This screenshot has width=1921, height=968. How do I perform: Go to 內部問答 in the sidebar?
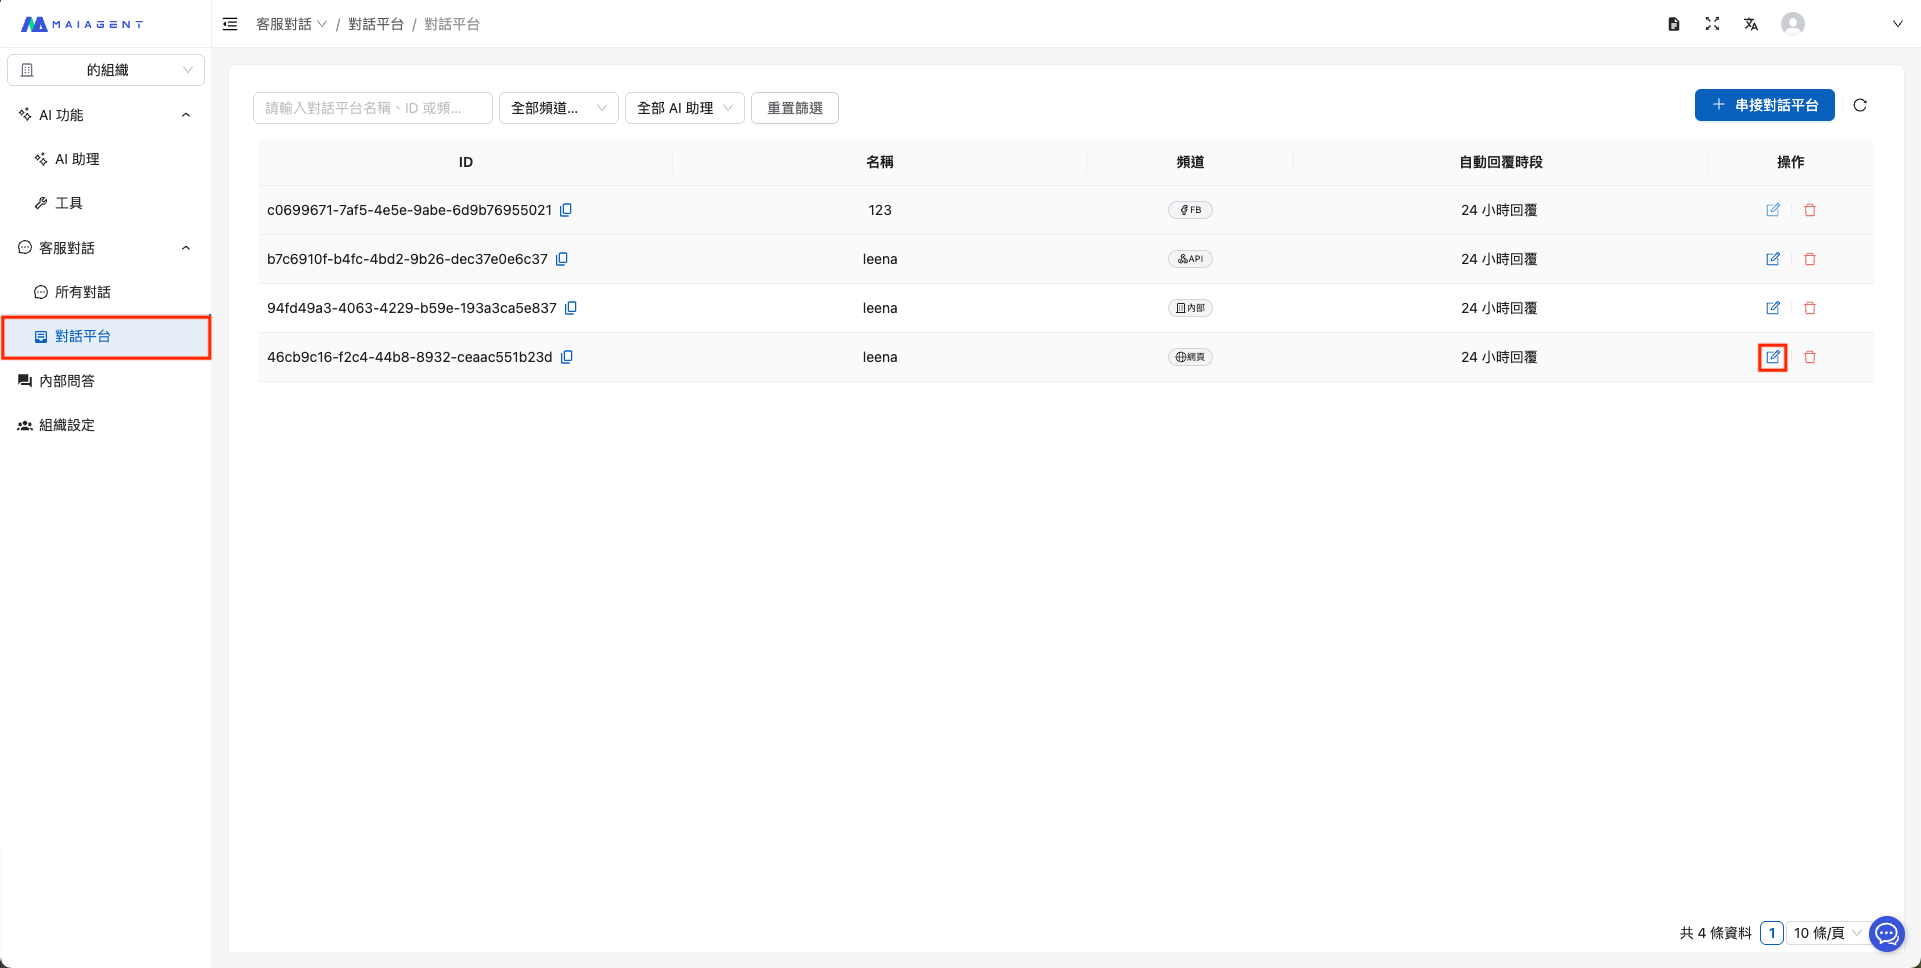point(66,381)
